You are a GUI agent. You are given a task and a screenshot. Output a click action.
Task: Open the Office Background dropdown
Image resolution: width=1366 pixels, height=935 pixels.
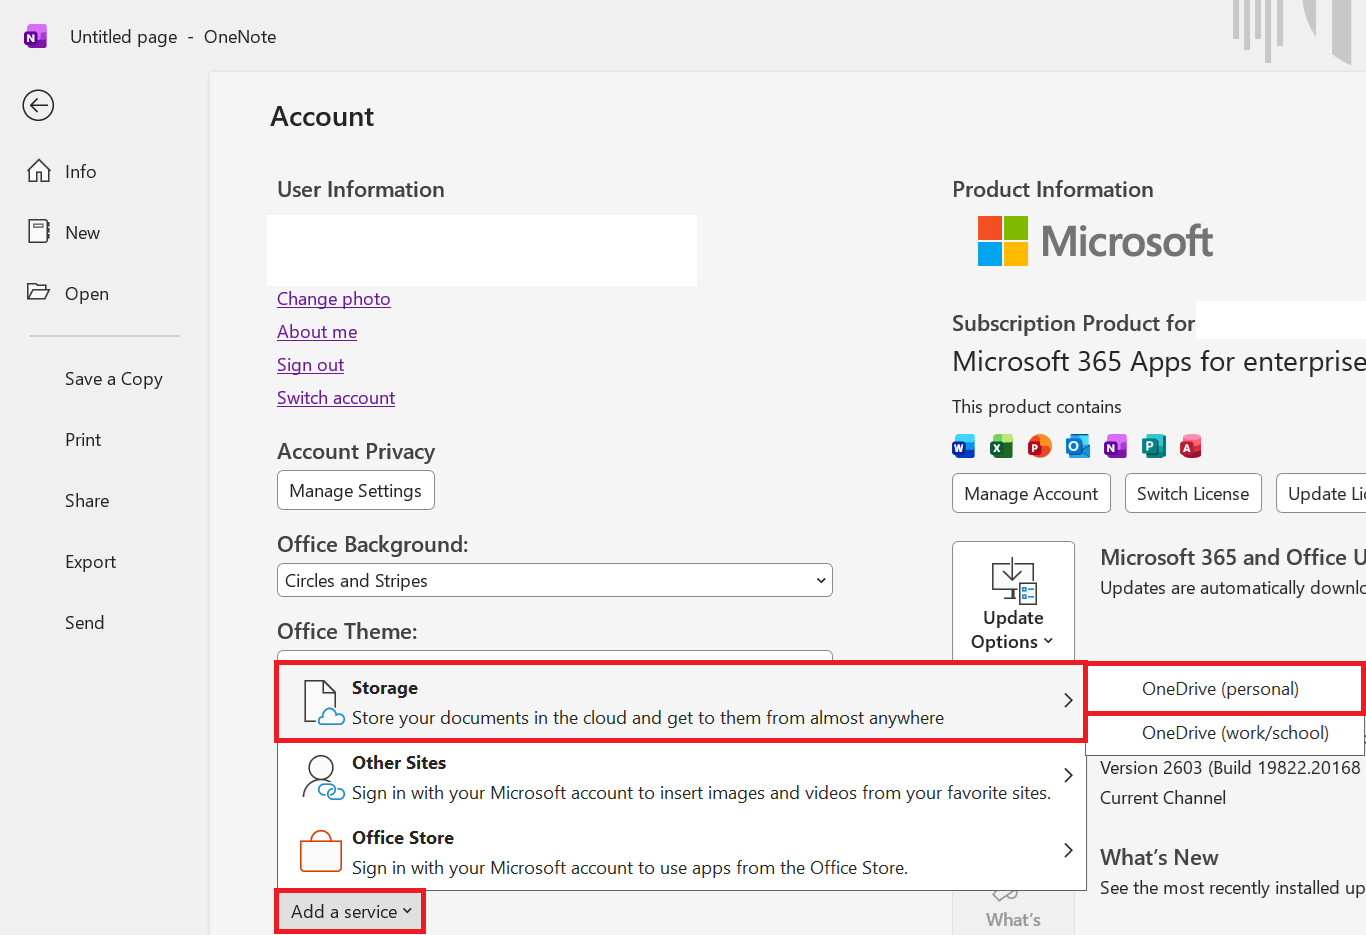(x=555, y=581)
